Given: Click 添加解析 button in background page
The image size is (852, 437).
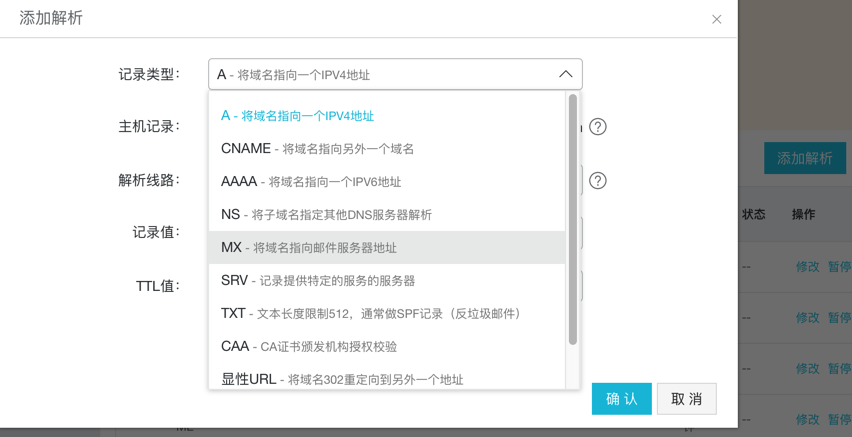Looking at the screenshot, I should [x=805, y=159].
